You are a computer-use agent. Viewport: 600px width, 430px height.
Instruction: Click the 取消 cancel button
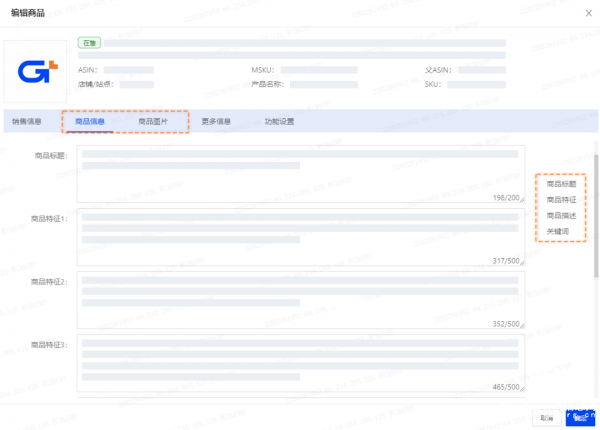click(x=546, y=417)
